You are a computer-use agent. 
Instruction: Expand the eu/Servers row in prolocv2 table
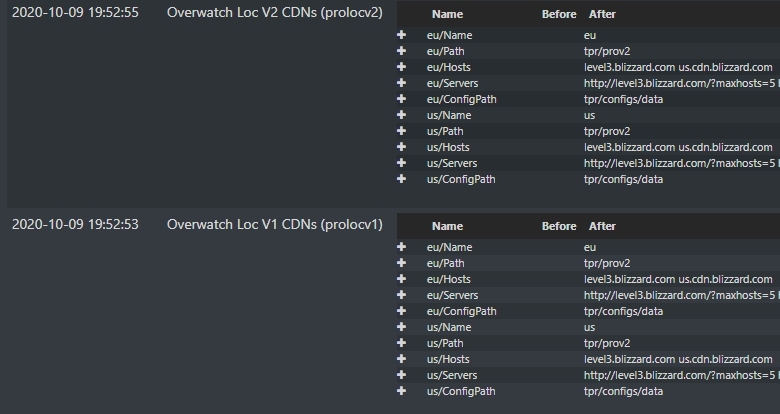click(402, 83)
